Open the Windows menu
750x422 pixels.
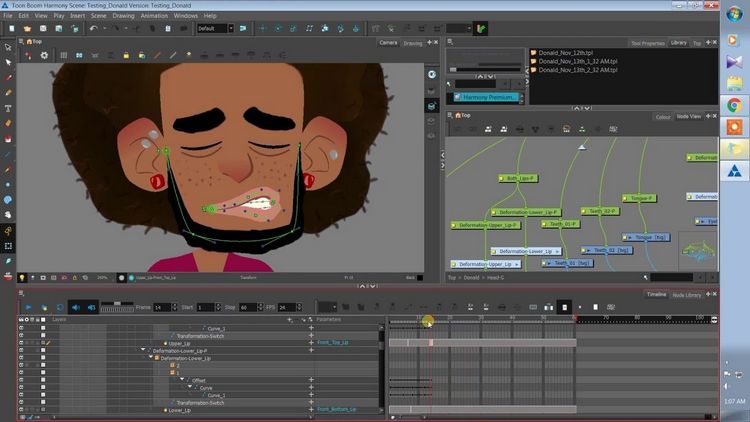(x=186, y=16)
